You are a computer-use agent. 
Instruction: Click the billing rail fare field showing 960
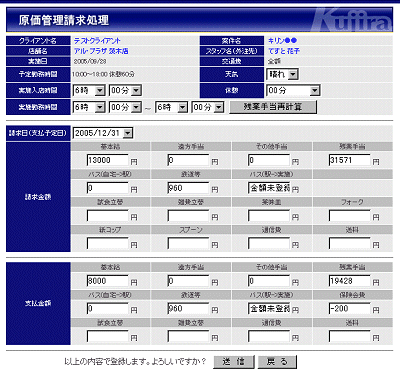[x=188, y=188]
